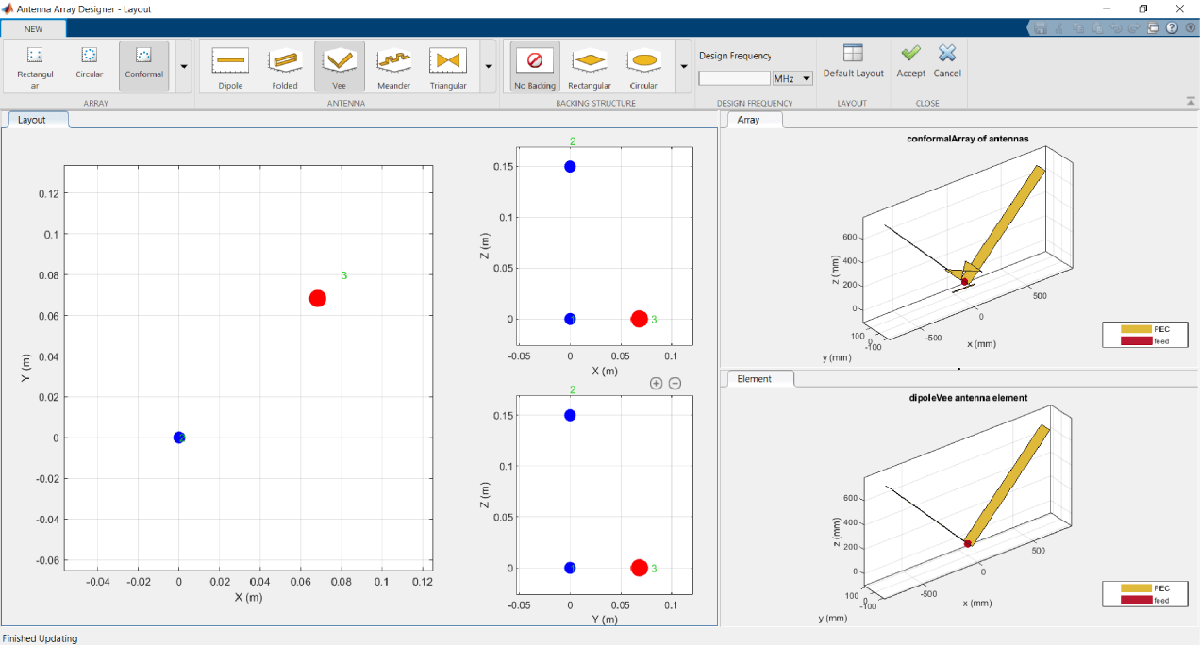Click the feed legend swatch in Array plot
The width and height of the screenshot is (1200, 645).
[x=1136, y=341]
